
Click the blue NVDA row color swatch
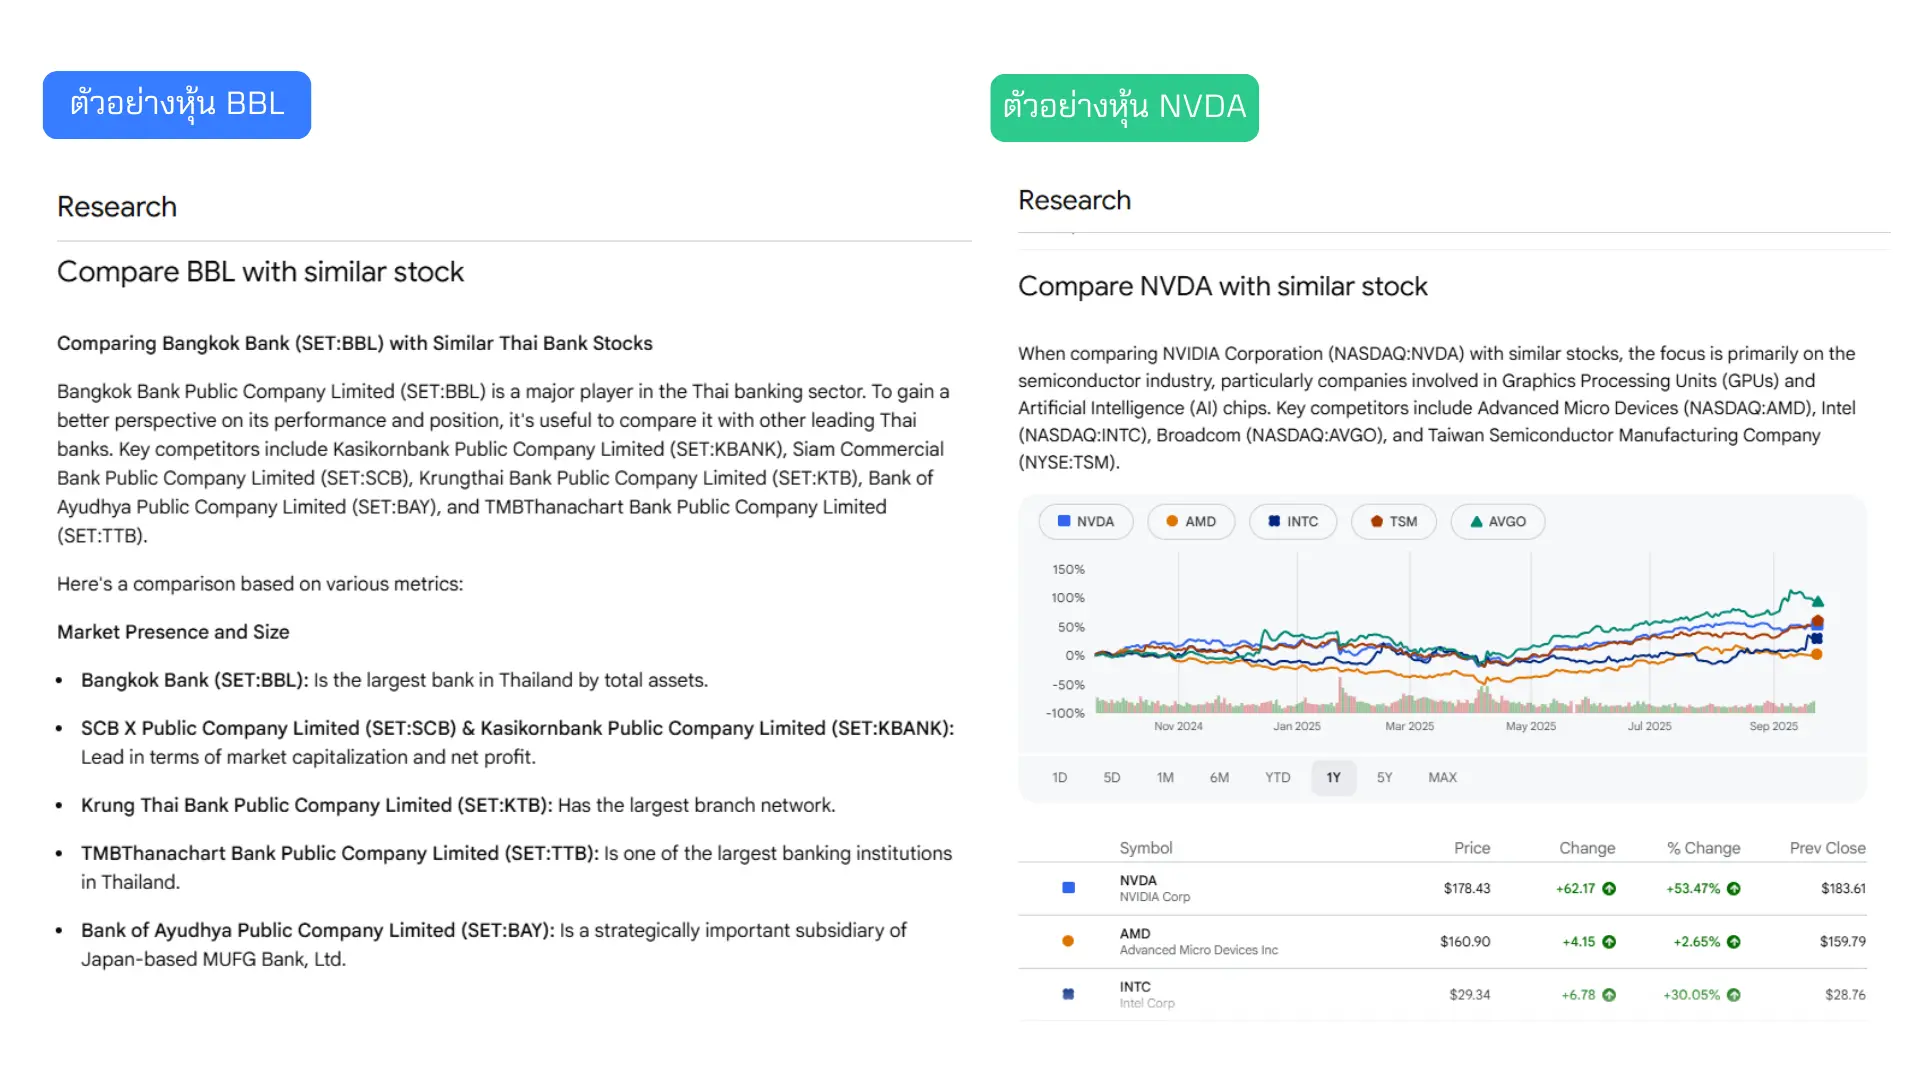(x=1068, y=888)
